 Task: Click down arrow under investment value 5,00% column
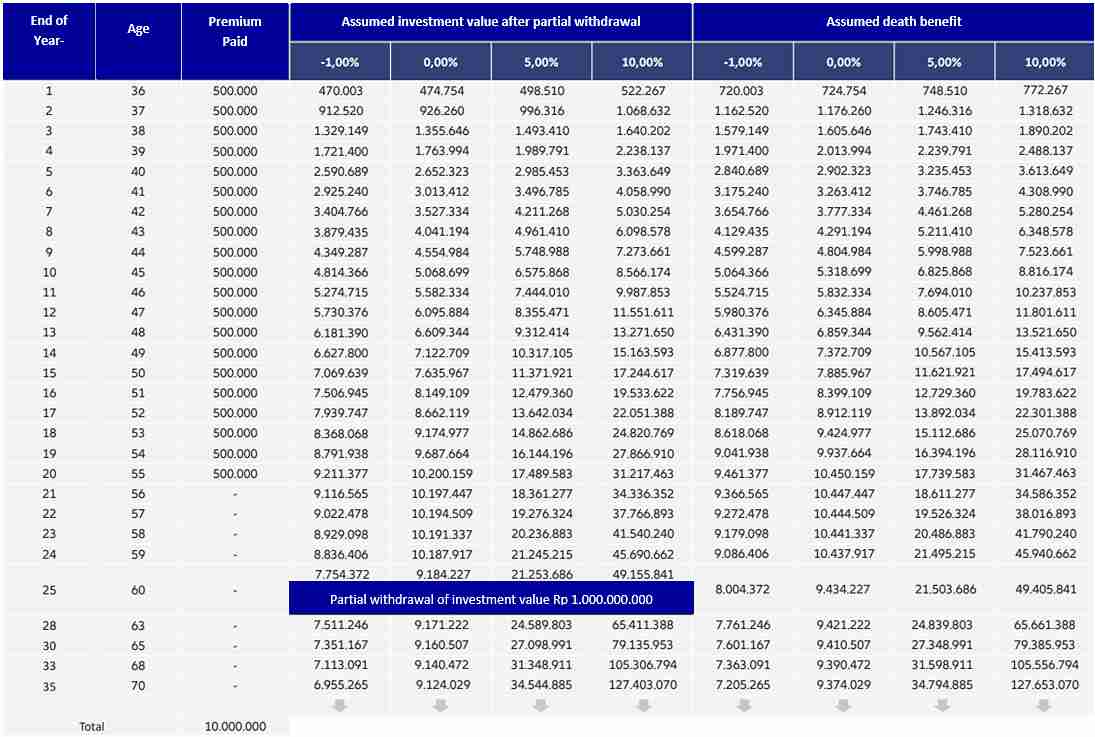[541, 705]
